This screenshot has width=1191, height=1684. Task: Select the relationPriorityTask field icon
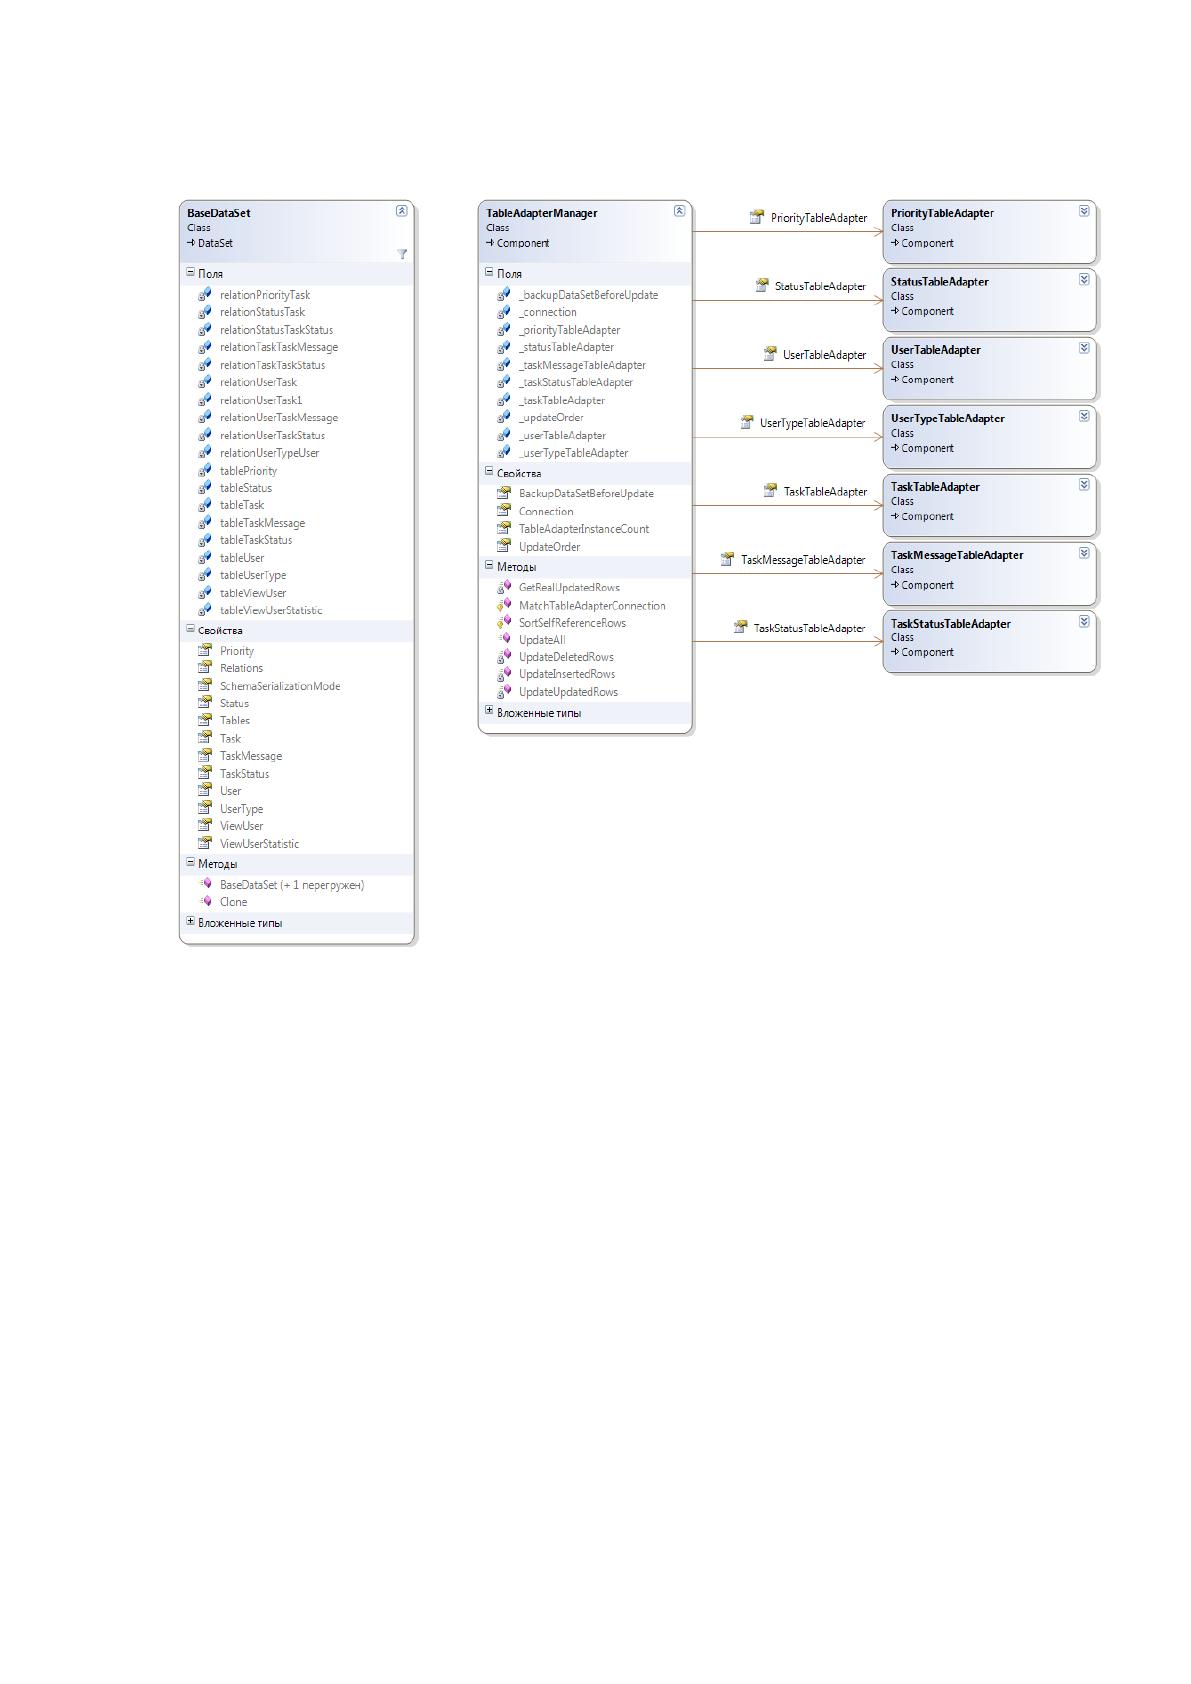pos(204,295)
